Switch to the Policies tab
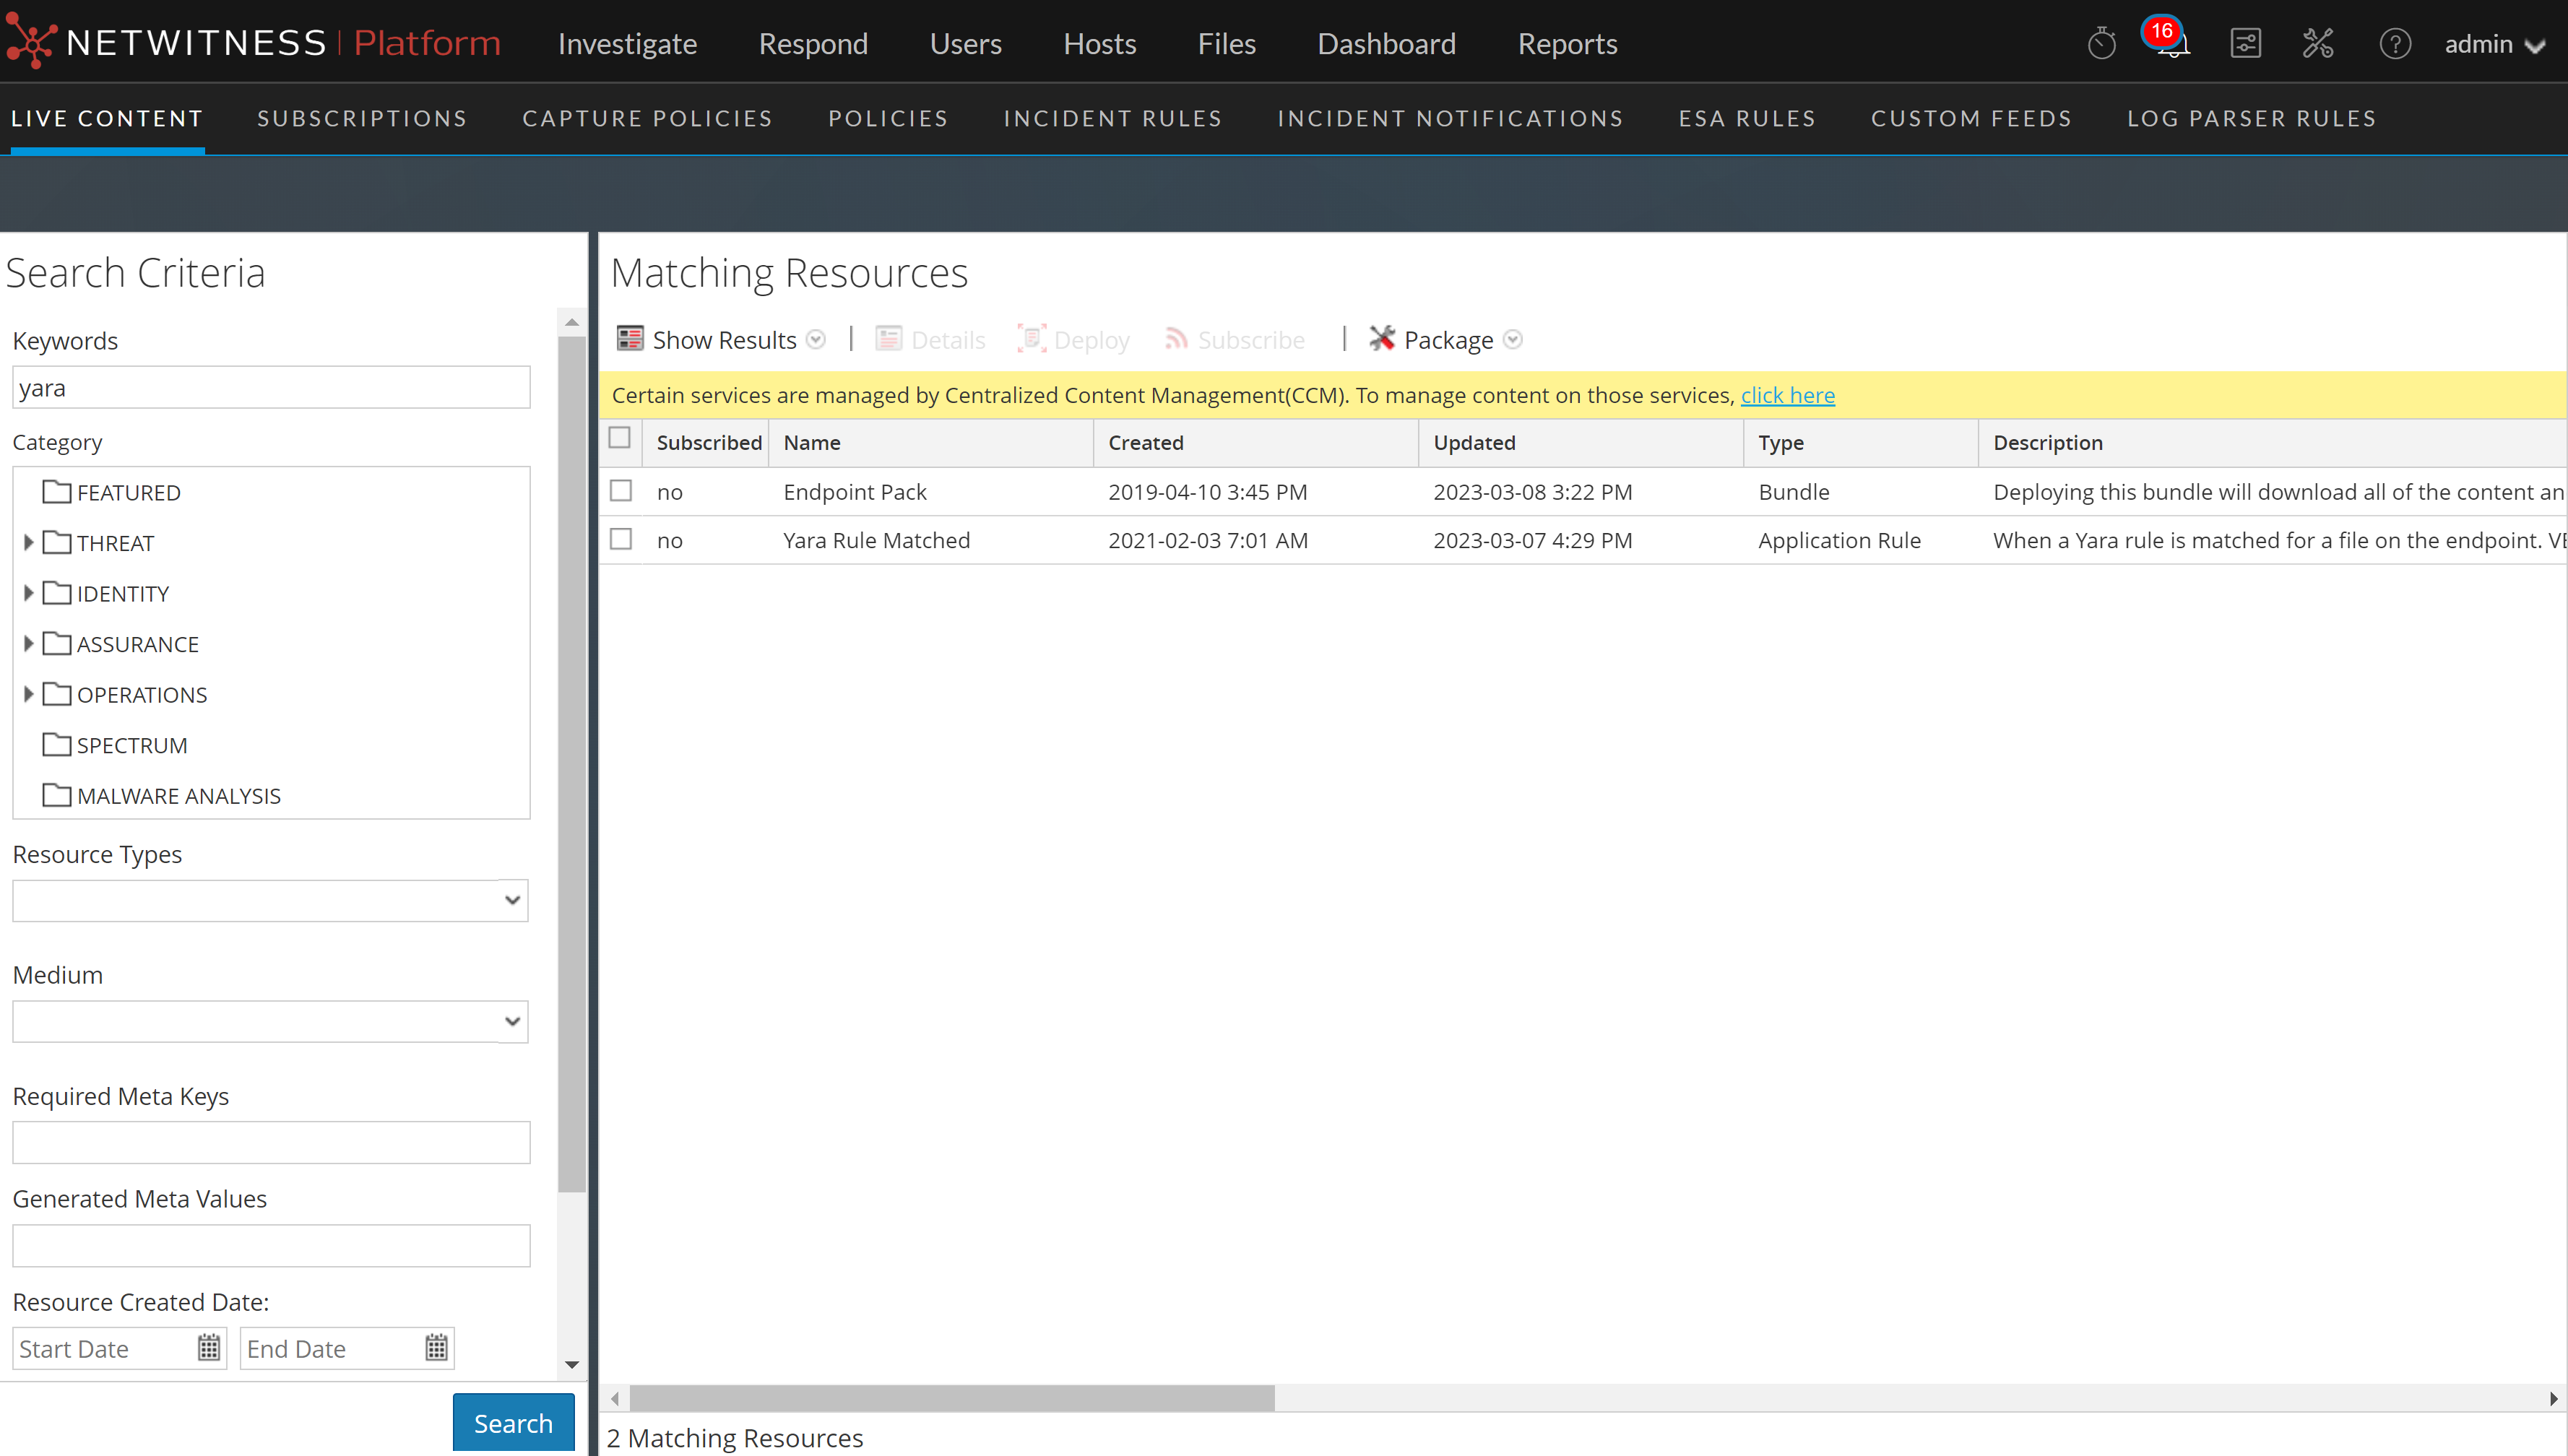2568x1456 pixels. coord(888,118)
